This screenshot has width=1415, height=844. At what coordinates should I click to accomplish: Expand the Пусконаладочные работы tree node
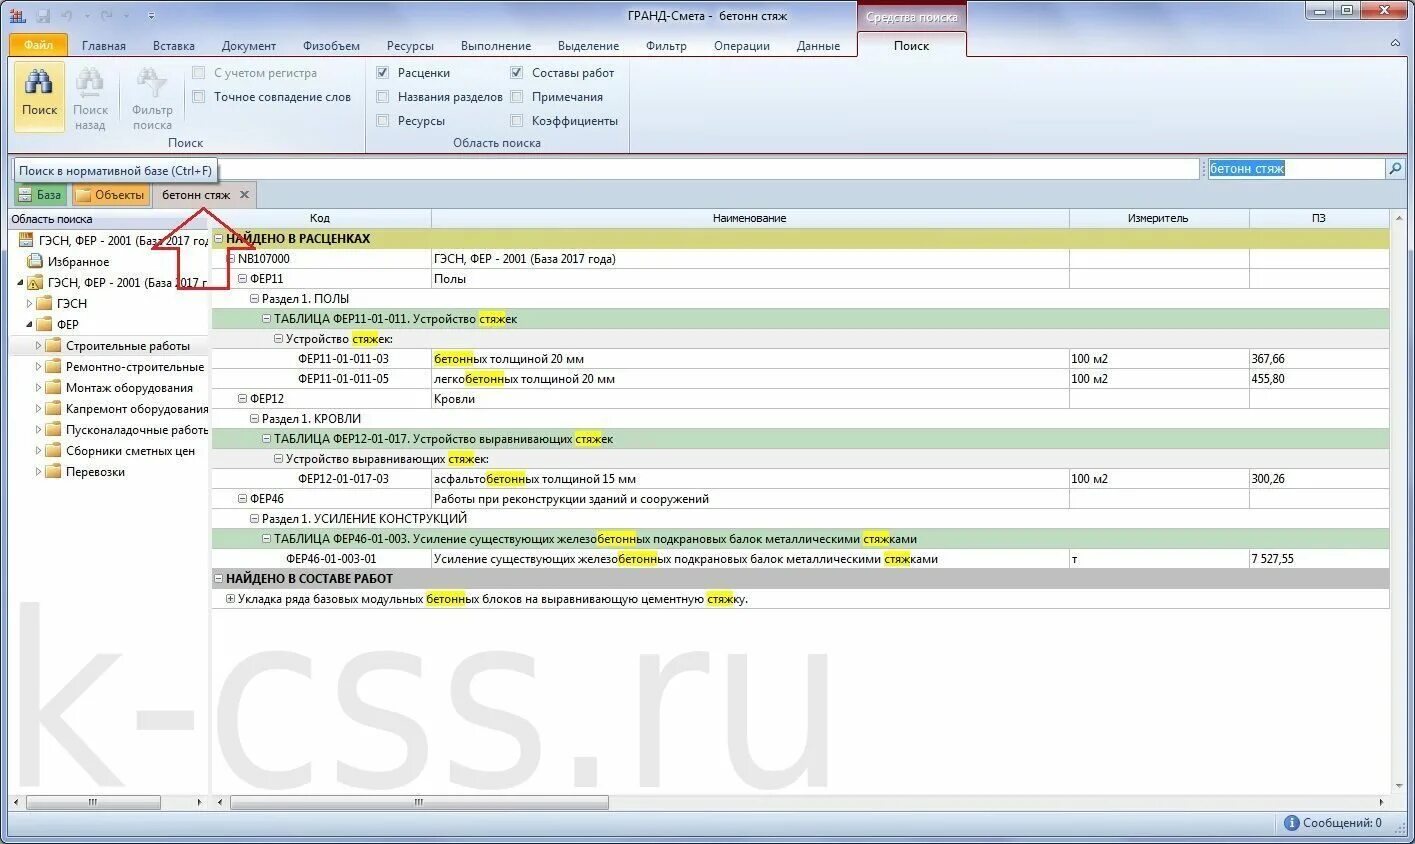coord(39,430)
